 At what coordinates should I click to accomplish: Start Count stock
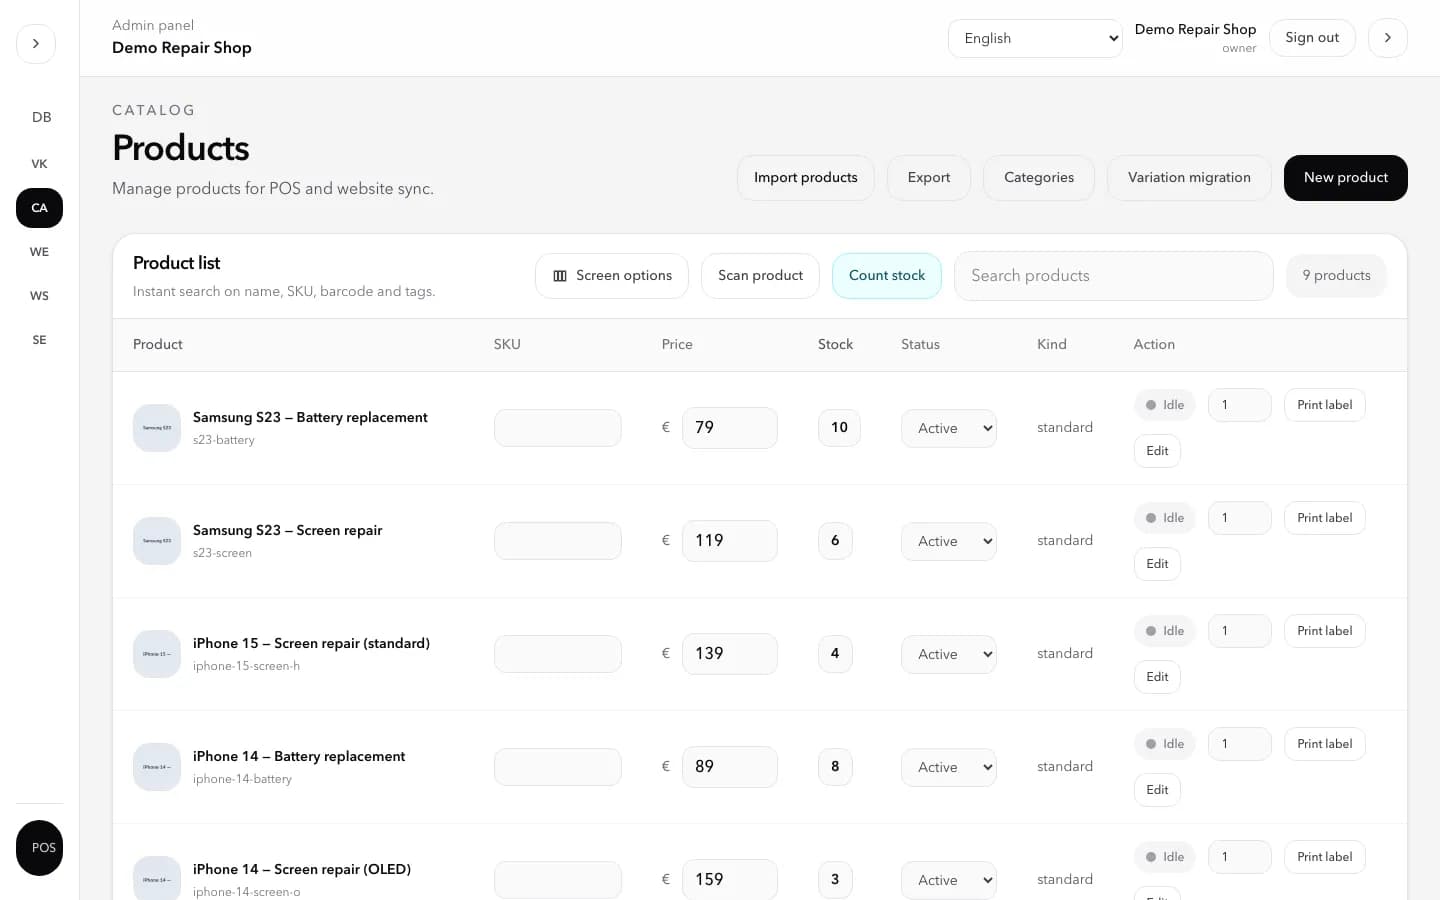887,276
